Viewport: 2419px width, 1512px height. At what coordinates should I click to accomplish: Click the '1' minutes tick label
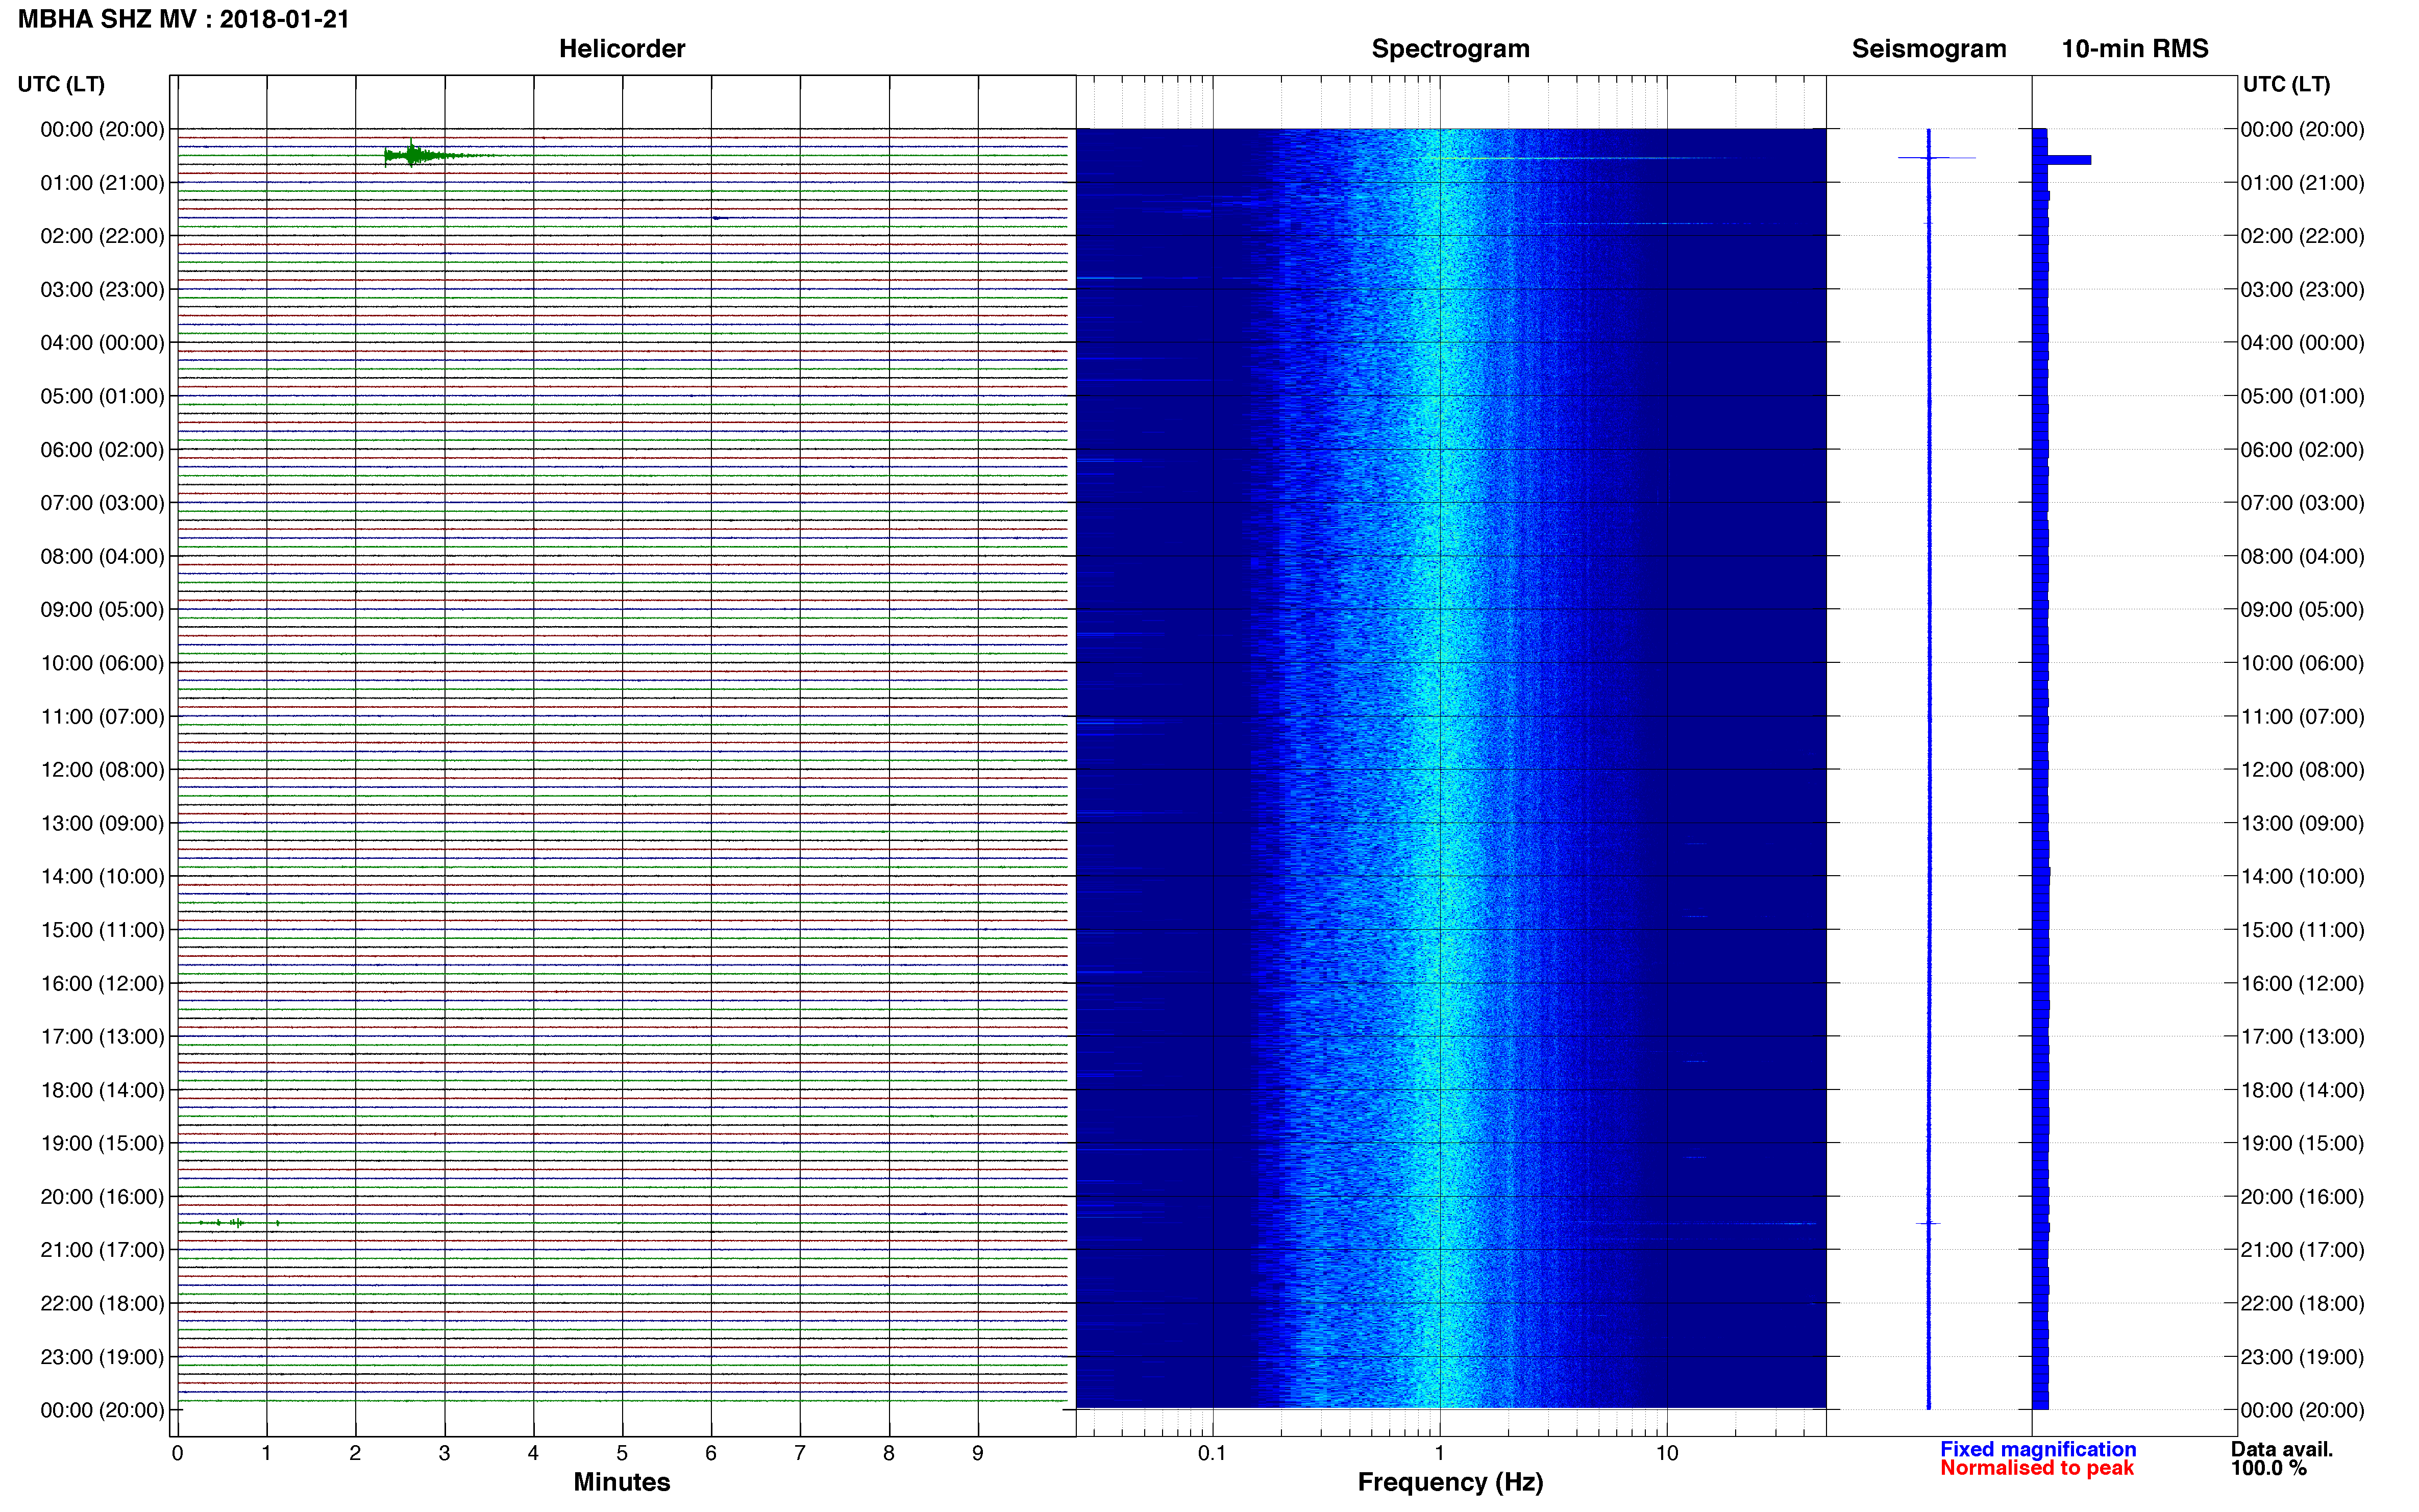(266, 1453)
